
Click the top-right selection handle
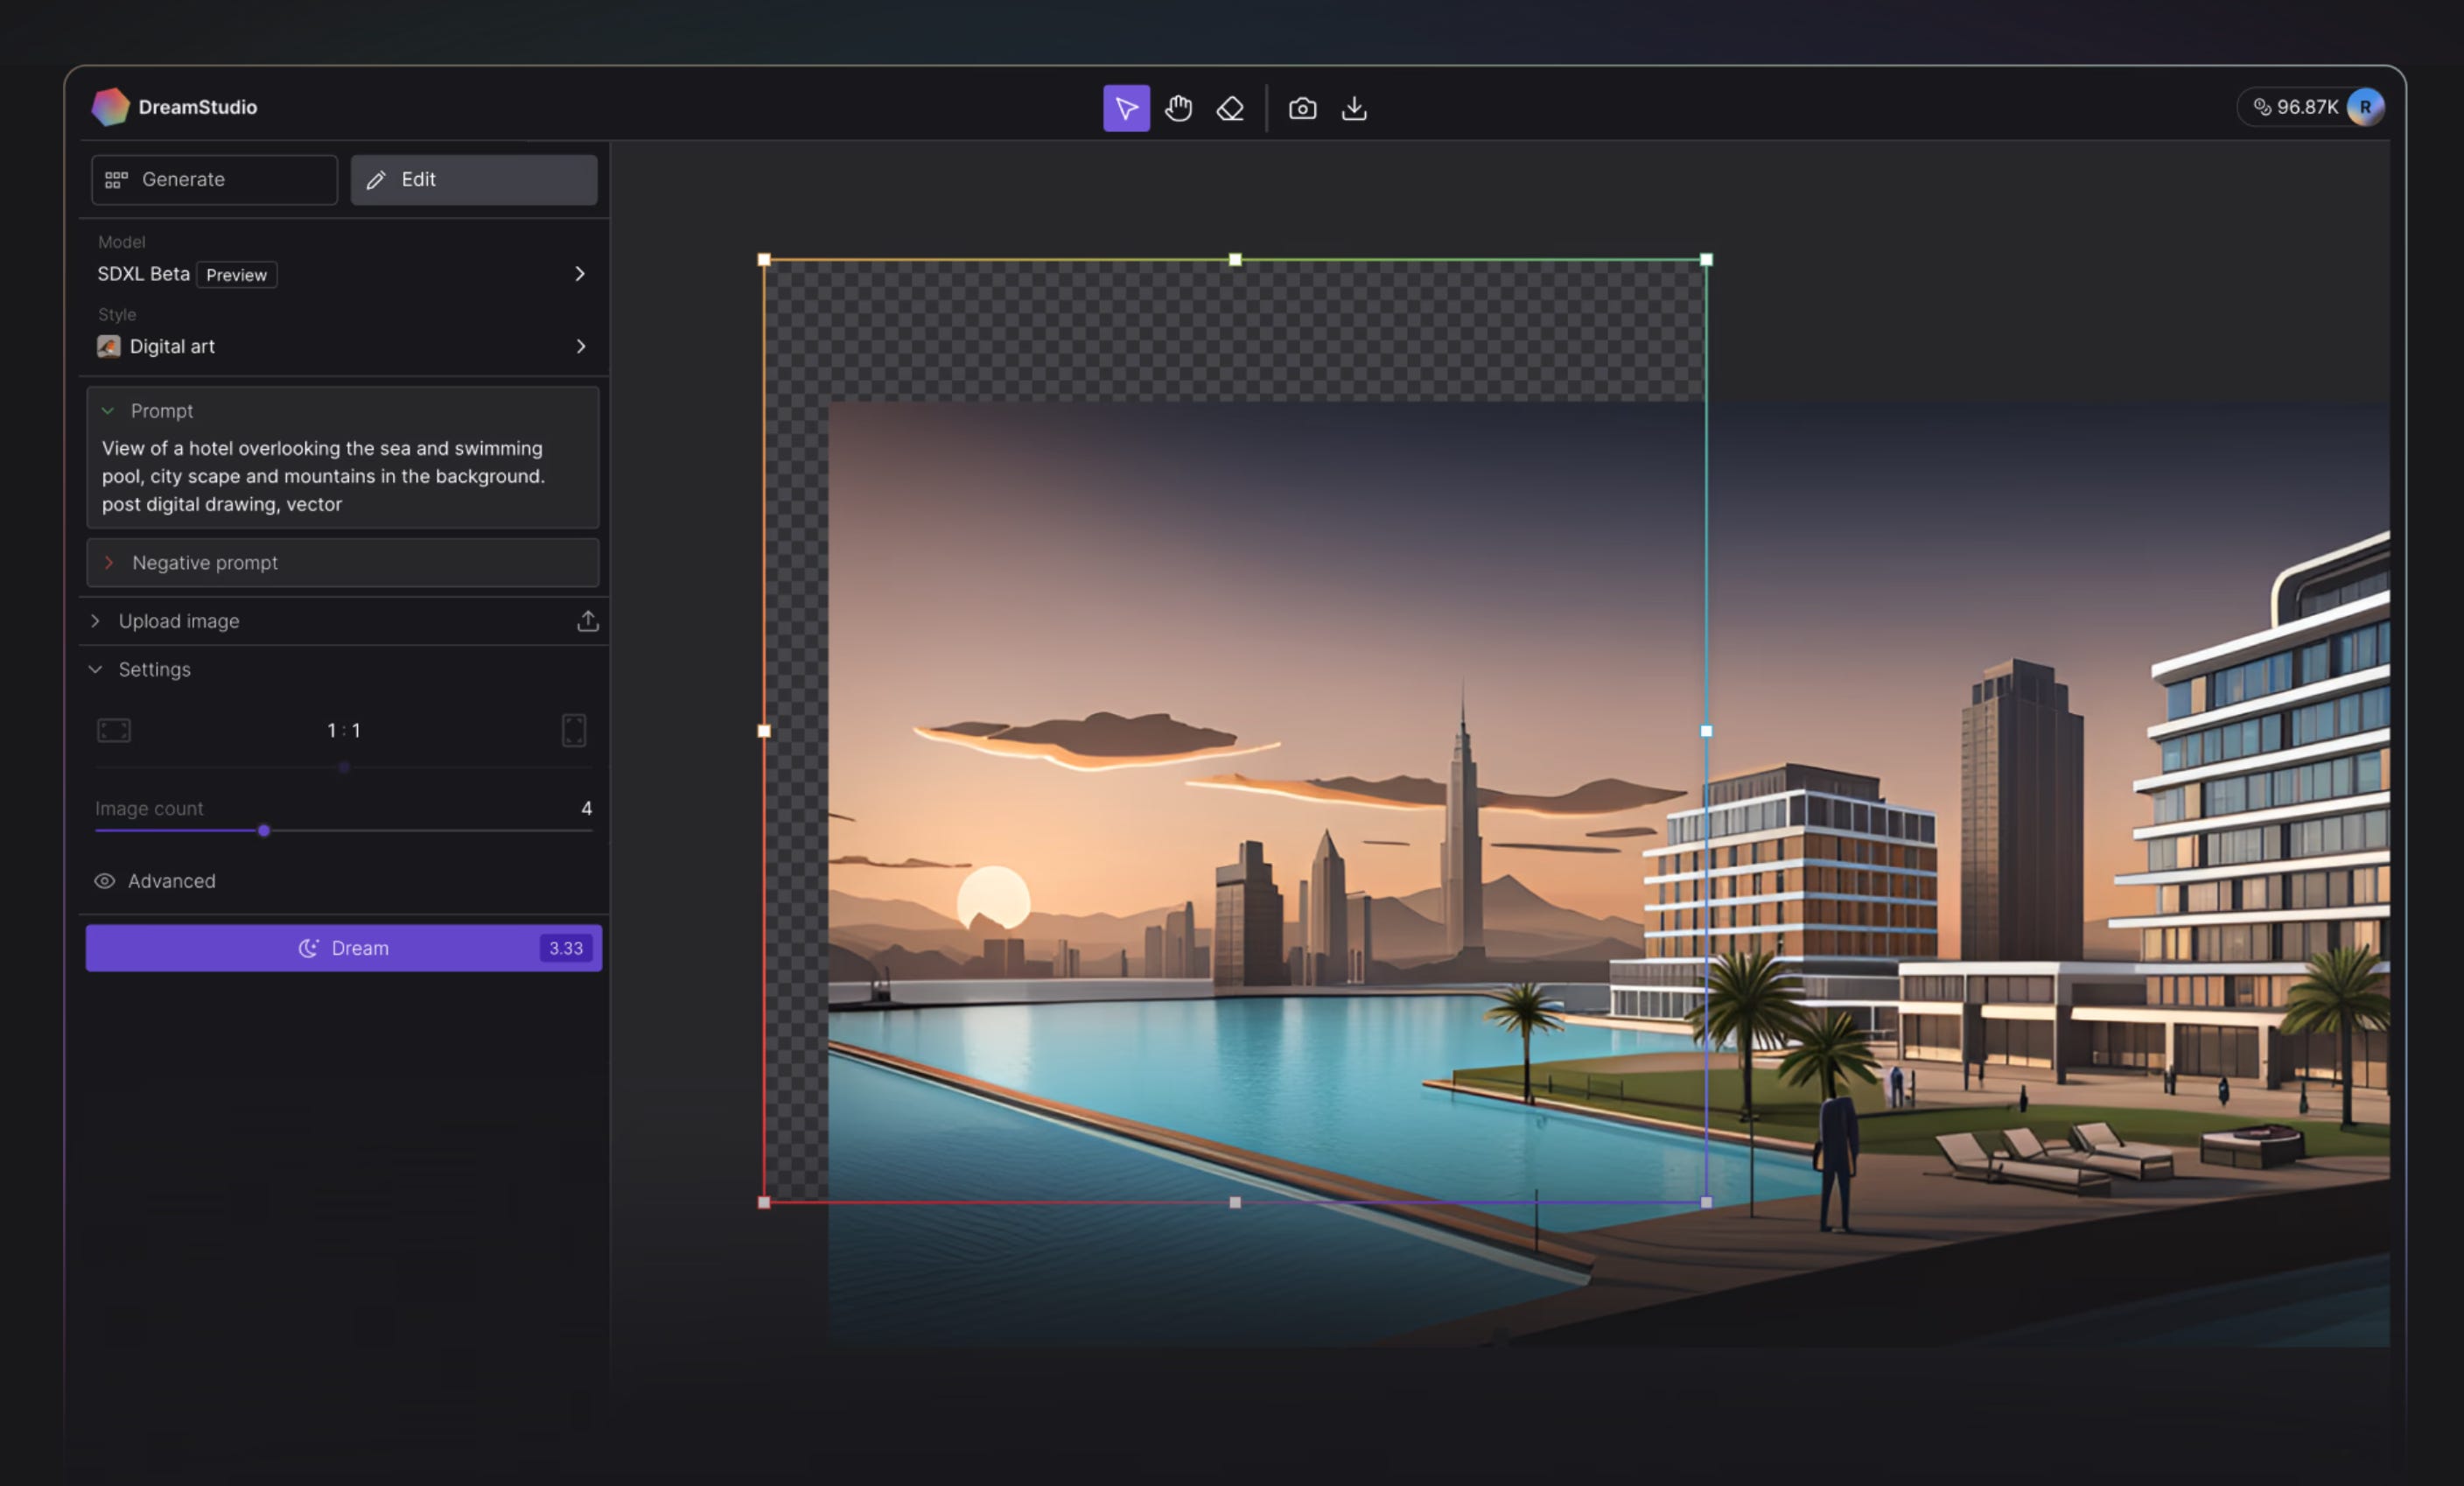tap(1706, 260)
